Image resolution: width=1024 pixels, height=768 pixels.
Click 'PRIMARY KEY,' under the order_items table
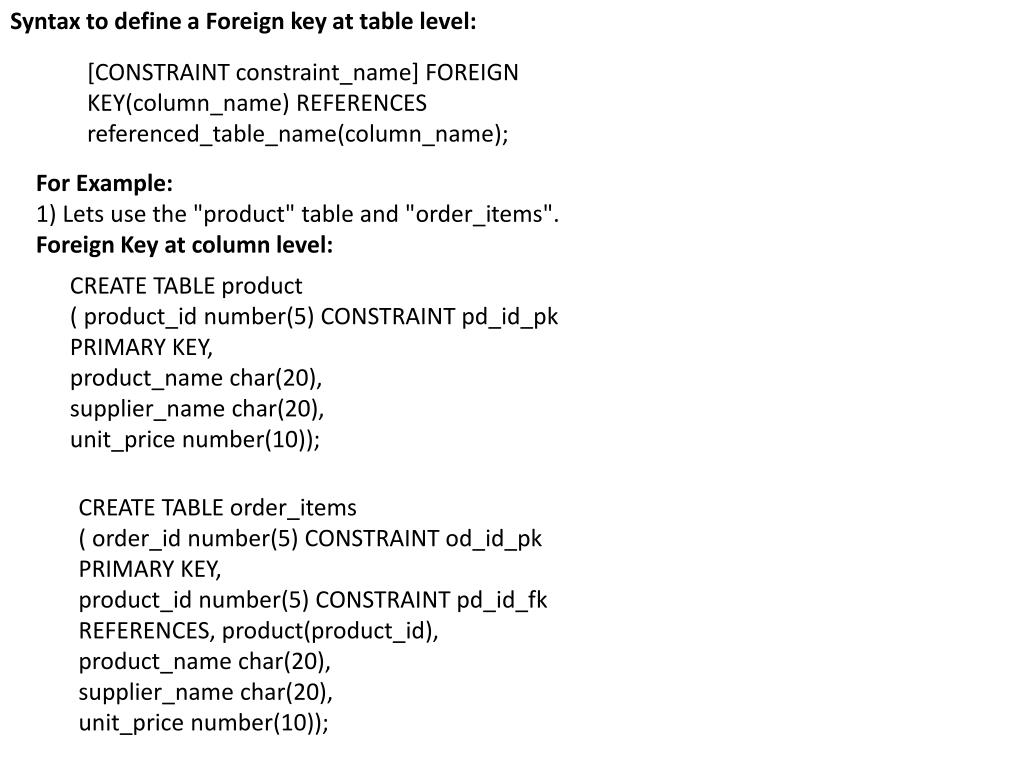150,569
